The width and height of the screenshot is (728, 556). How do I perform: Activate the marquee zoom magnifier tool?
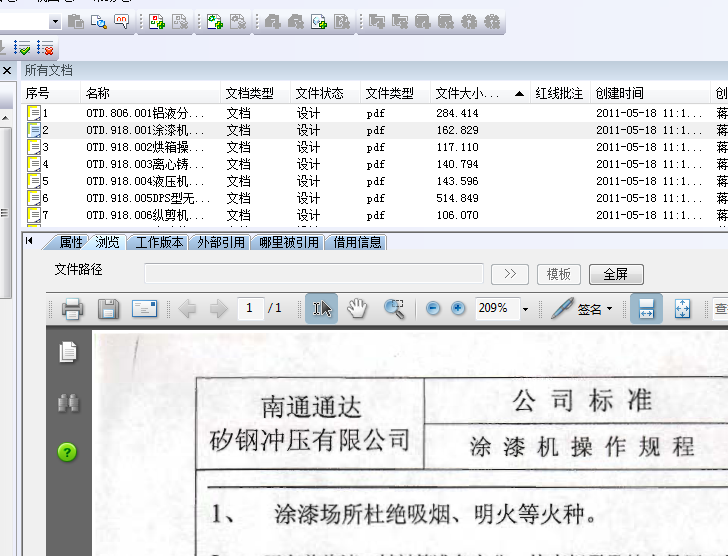point(394,309)
